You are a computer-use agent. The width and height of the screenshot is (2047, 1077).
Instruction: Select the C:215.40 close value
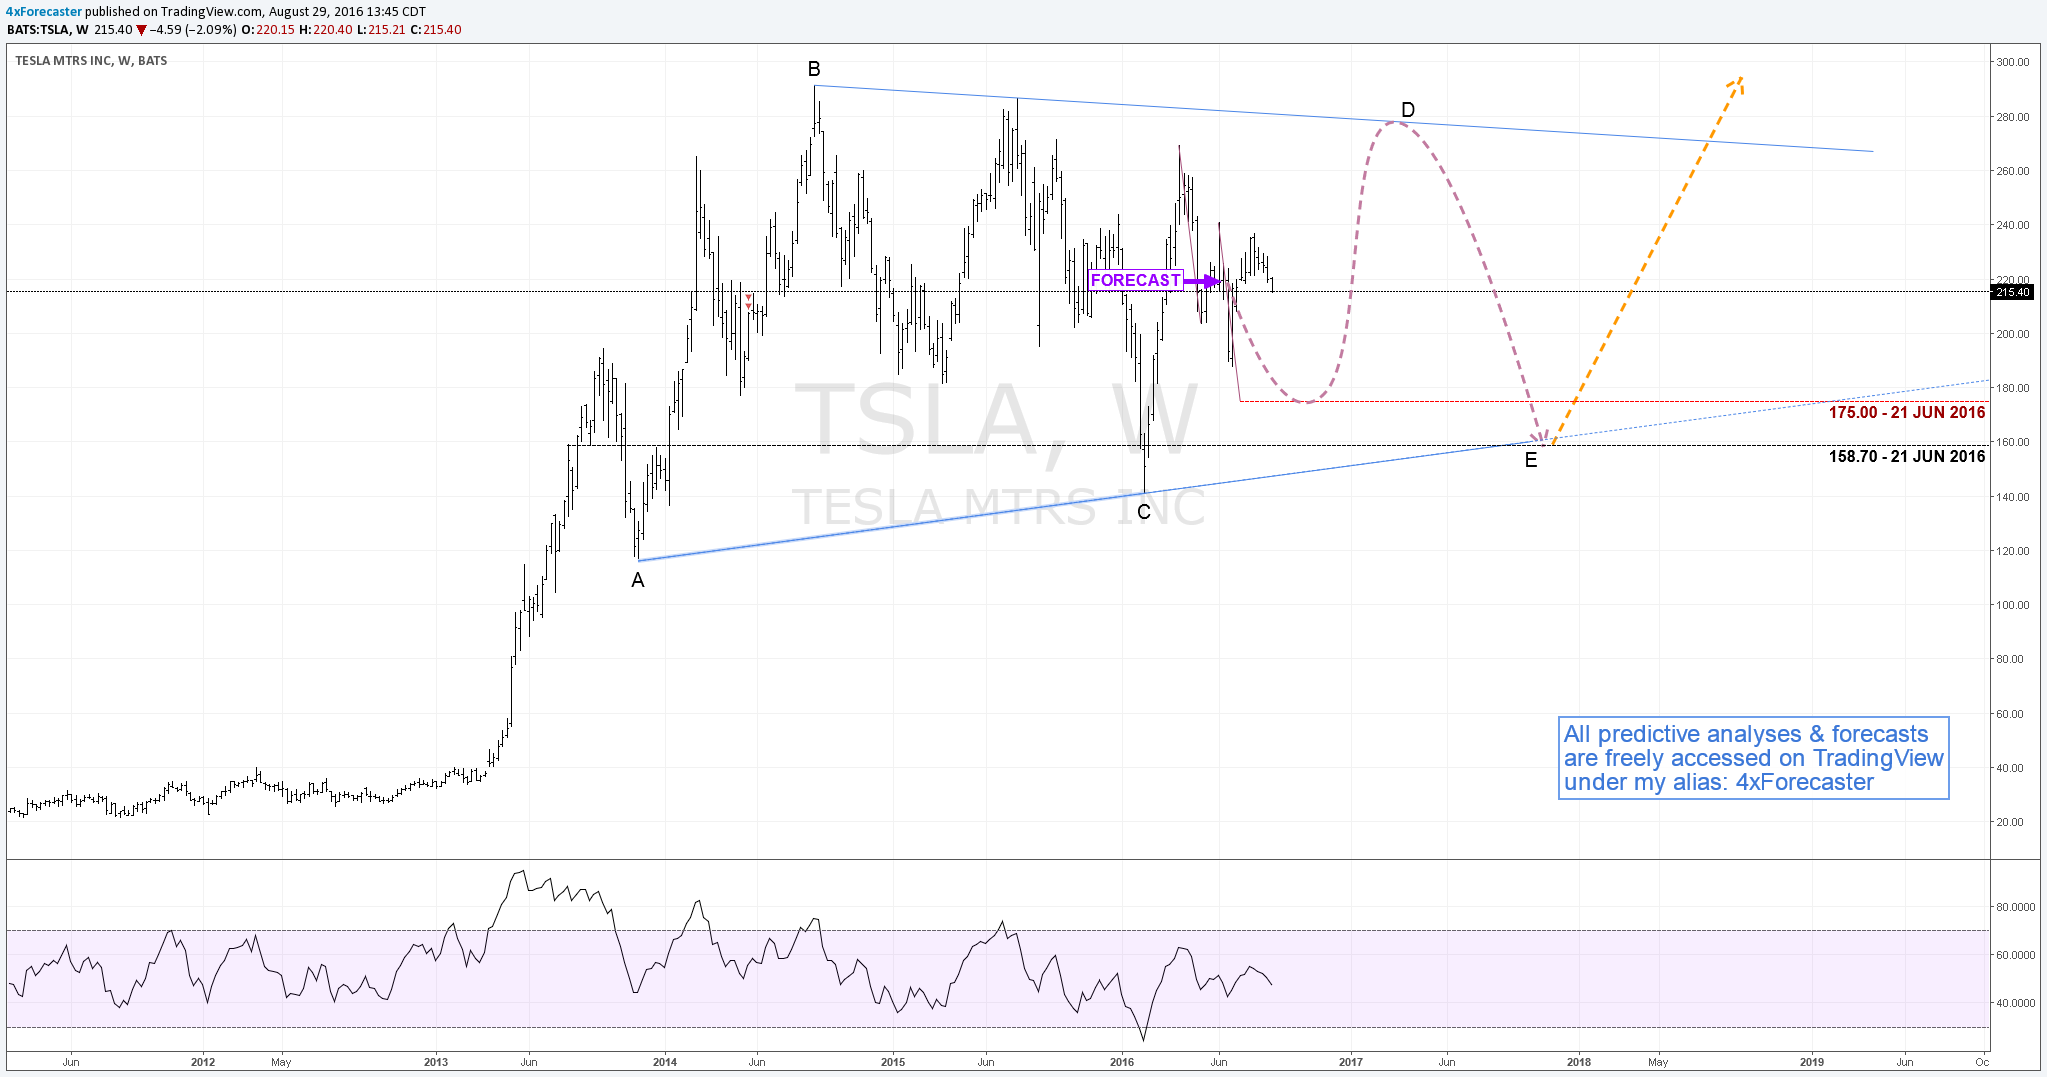coord(436,30)
